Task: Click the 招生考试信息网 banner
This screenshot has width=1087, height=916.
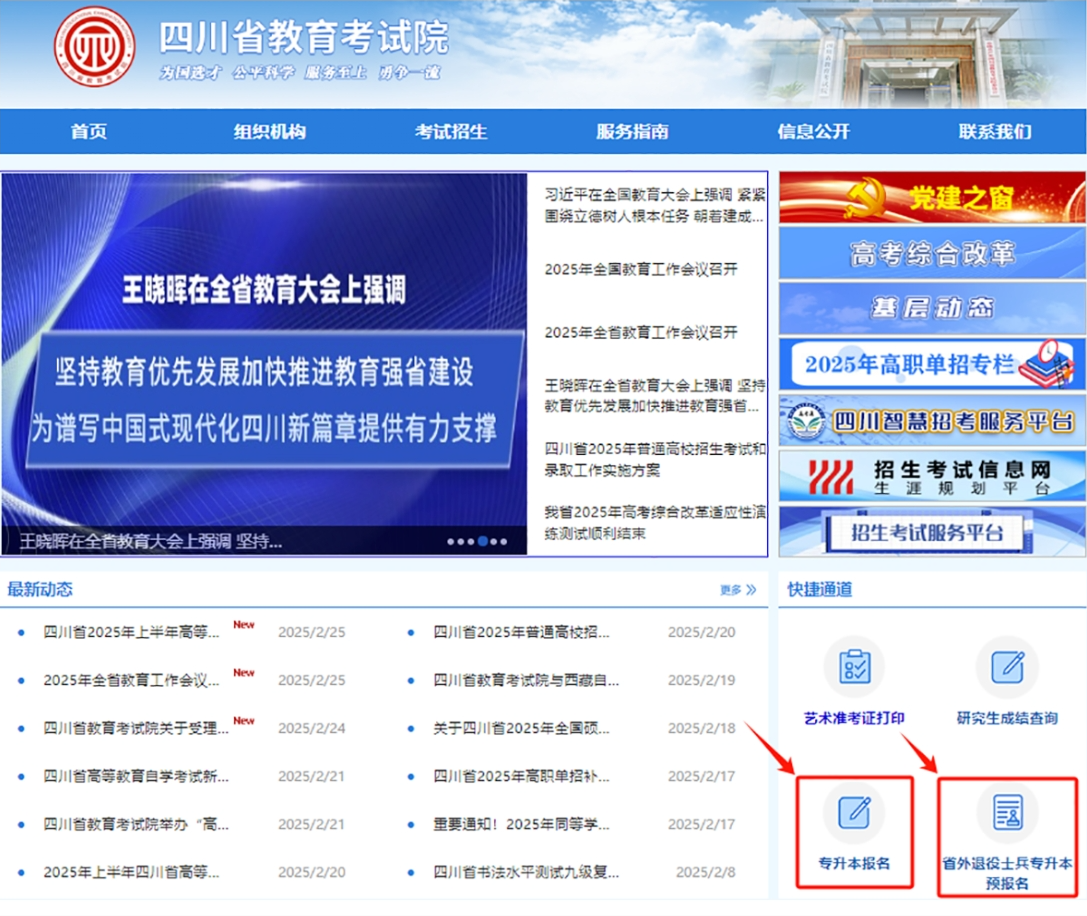Action: click(x=931, y=475)
